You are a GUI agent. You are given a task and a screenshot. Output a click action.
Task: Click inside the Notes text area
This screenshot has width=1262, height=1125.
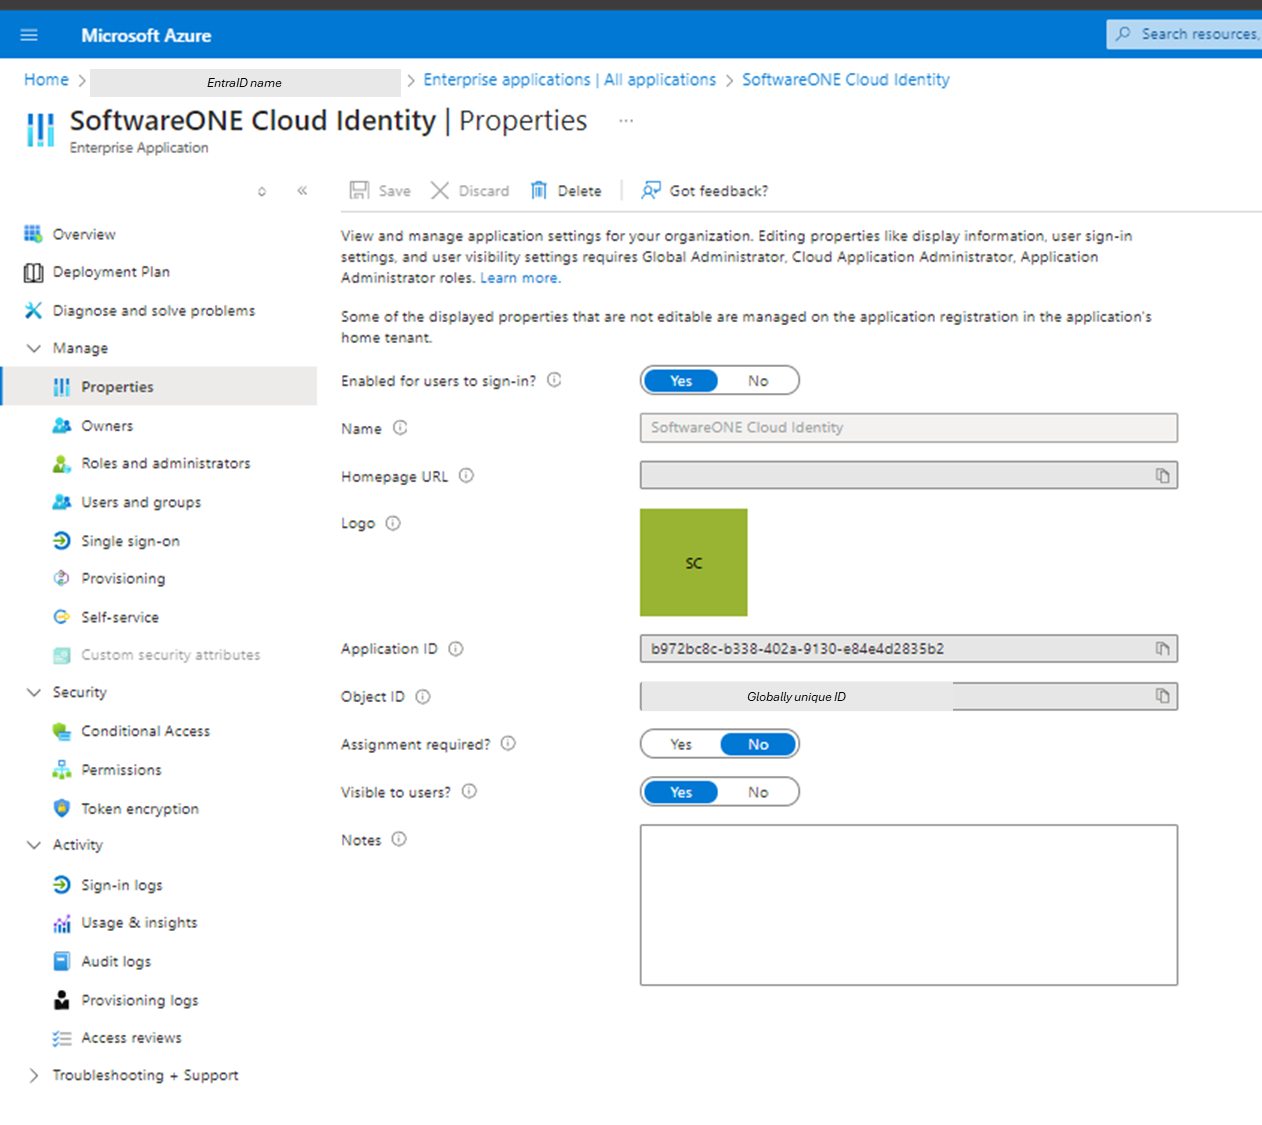pos(908,904)
